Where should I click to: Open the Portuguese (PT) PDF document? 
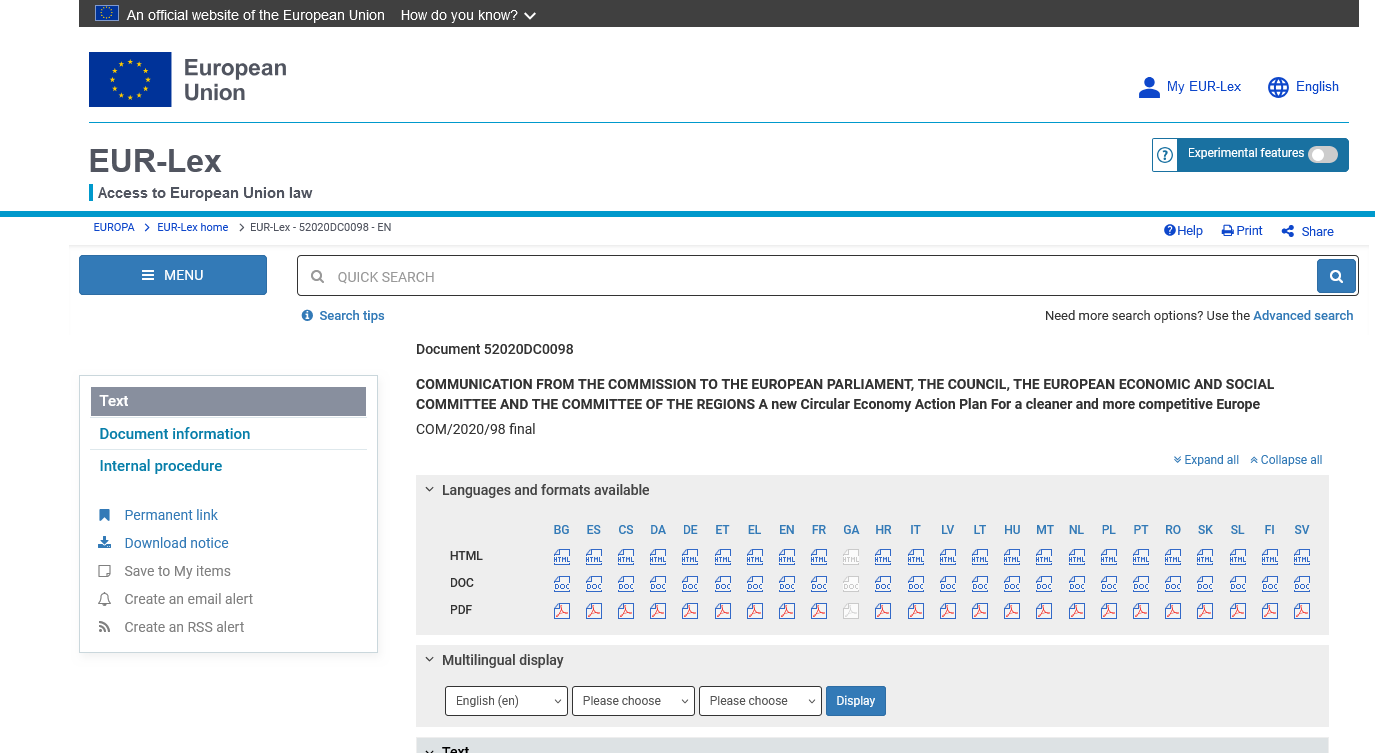click(x=1141, y=611)
